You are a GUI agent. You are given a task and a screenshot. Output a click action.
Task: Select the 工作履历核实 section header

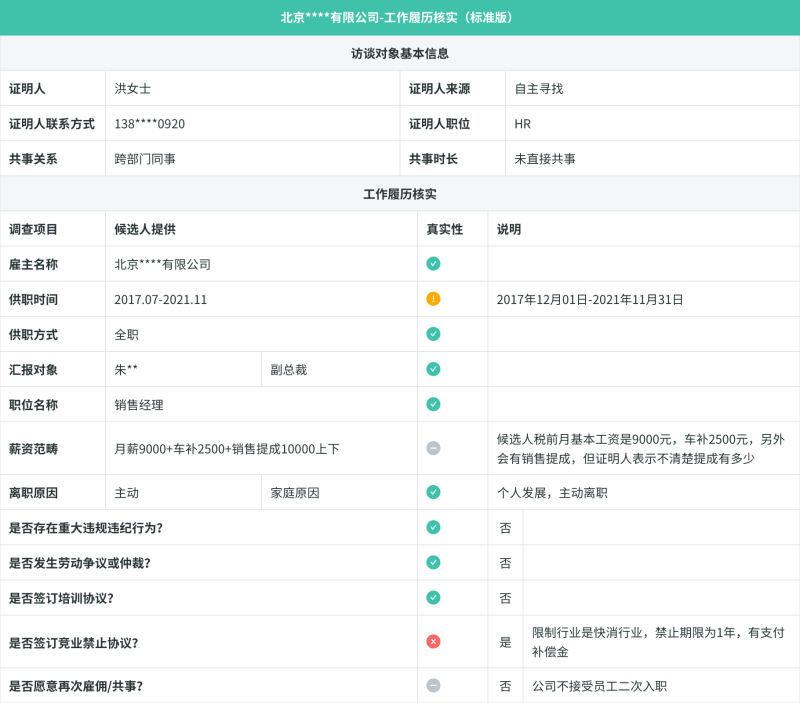pyautogui.click(x=400, y=194)
